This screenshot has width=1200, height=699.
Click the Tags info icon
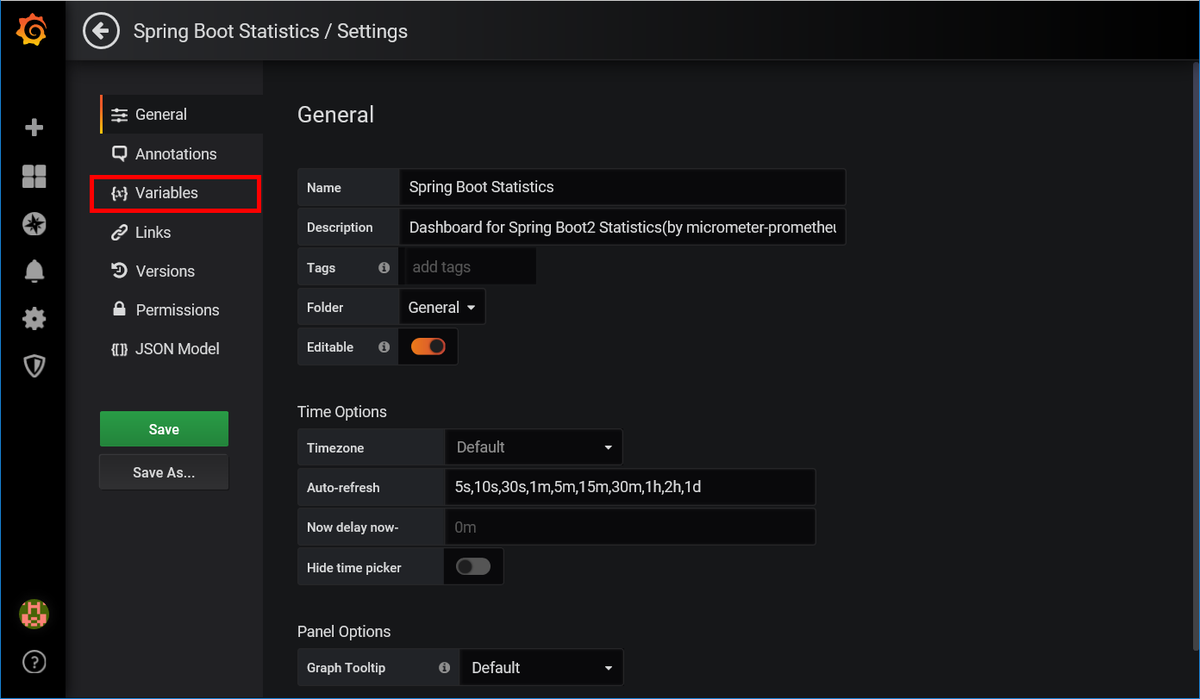[384, 268]
